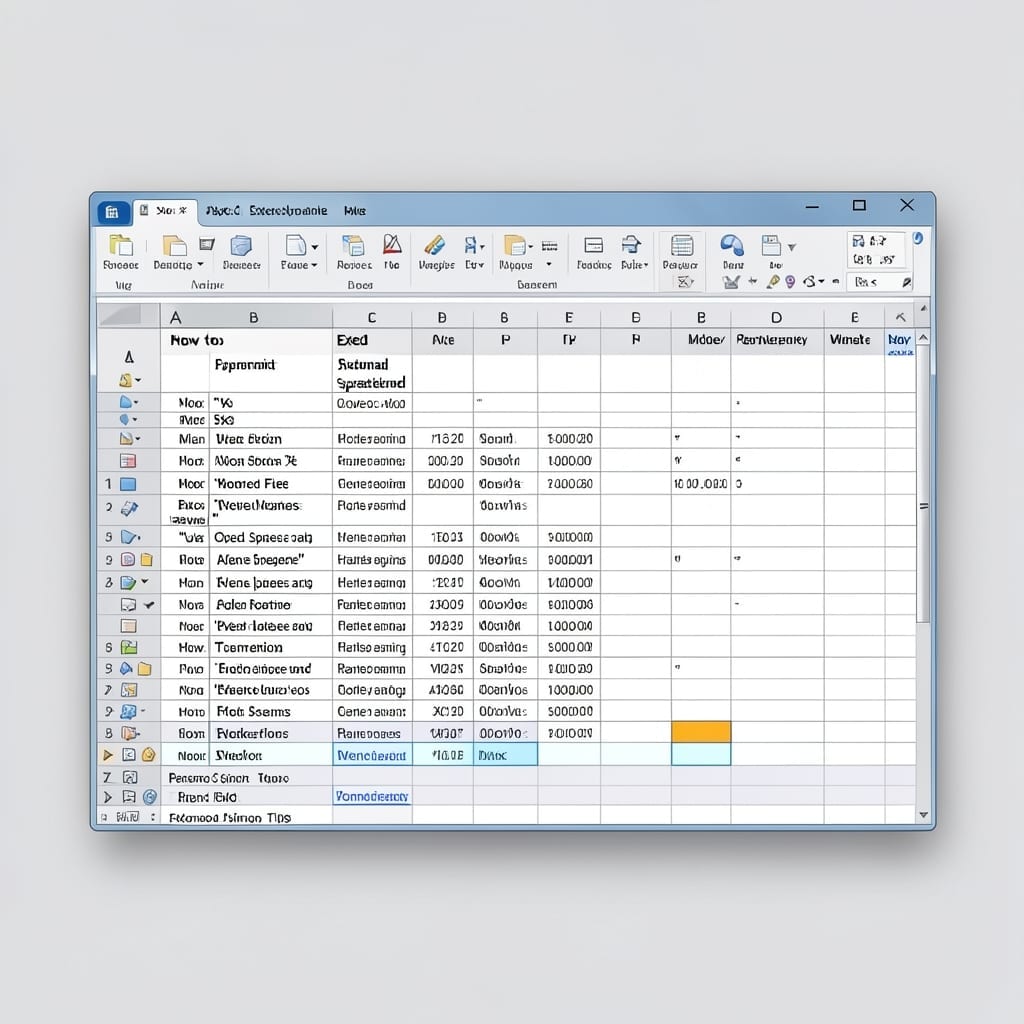Open dropdown arrow beside Nene paees row icon
The image size is (1024, 1024).
[145, 581]
